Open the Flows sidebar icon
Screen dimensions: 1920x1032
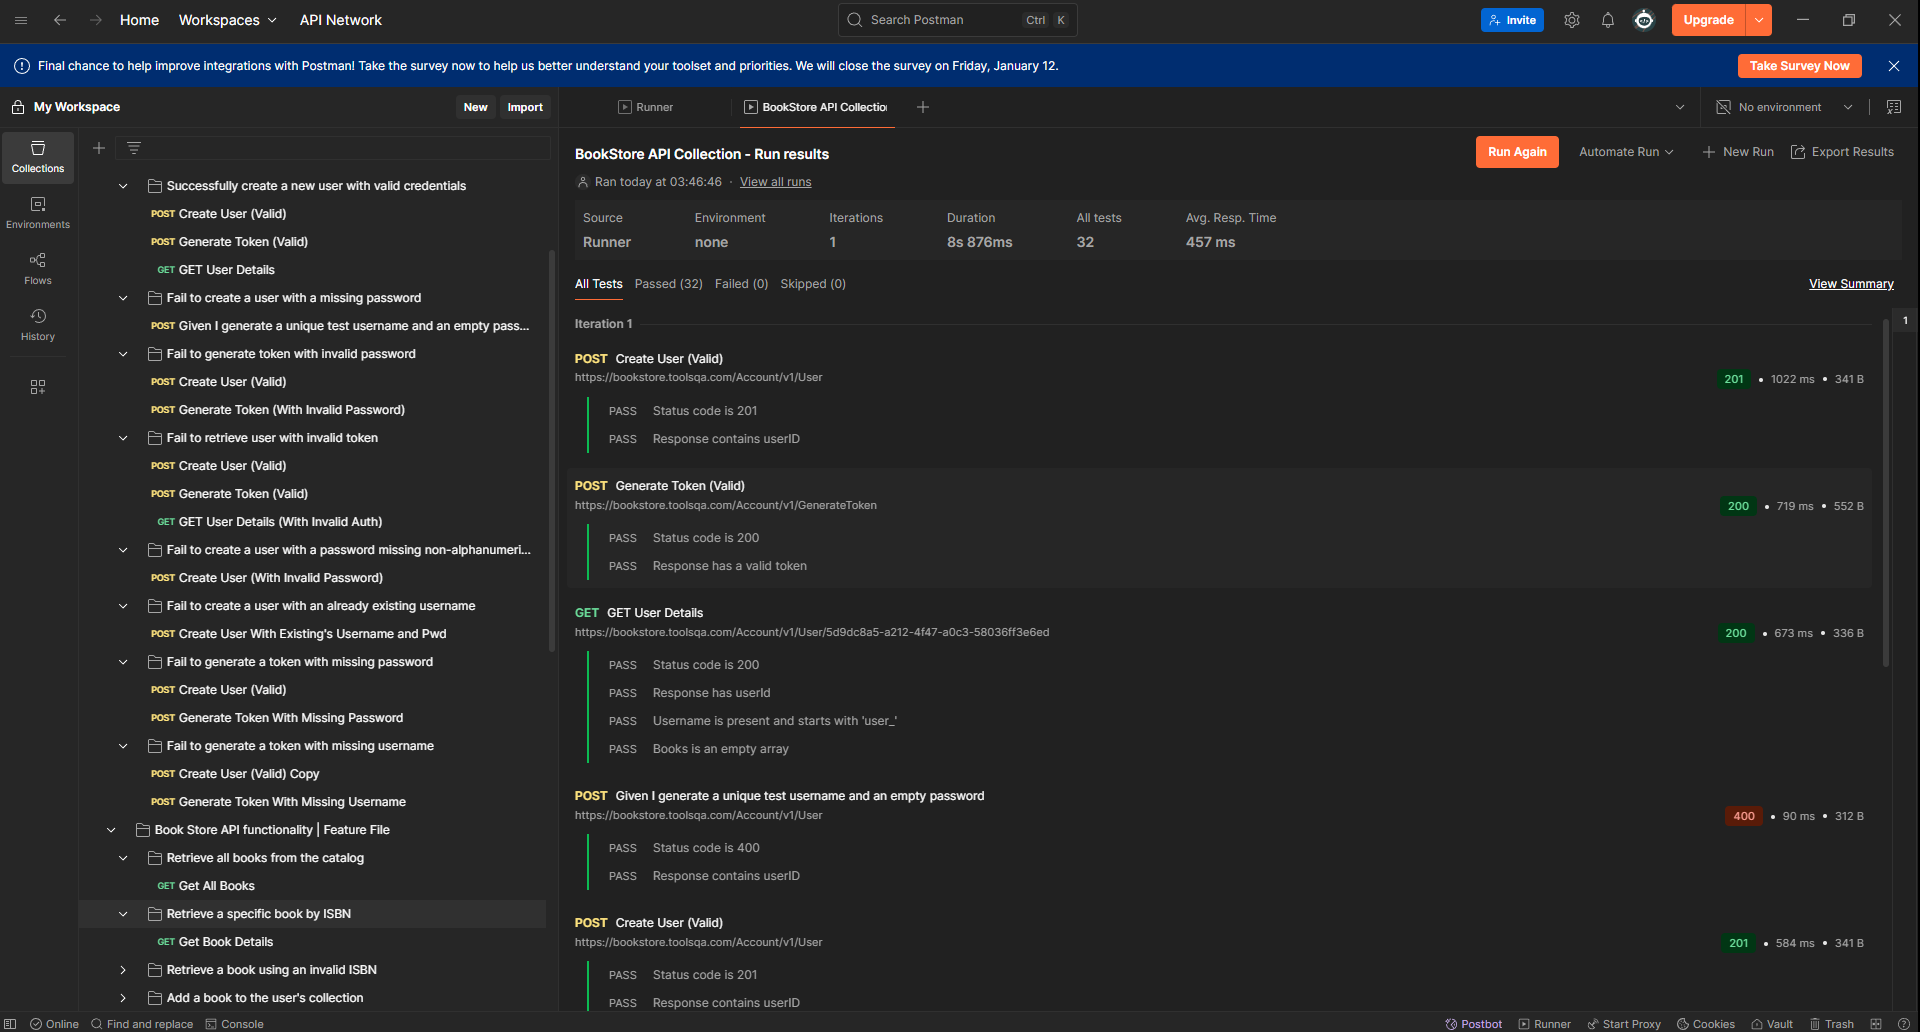[x=38, y=269]
